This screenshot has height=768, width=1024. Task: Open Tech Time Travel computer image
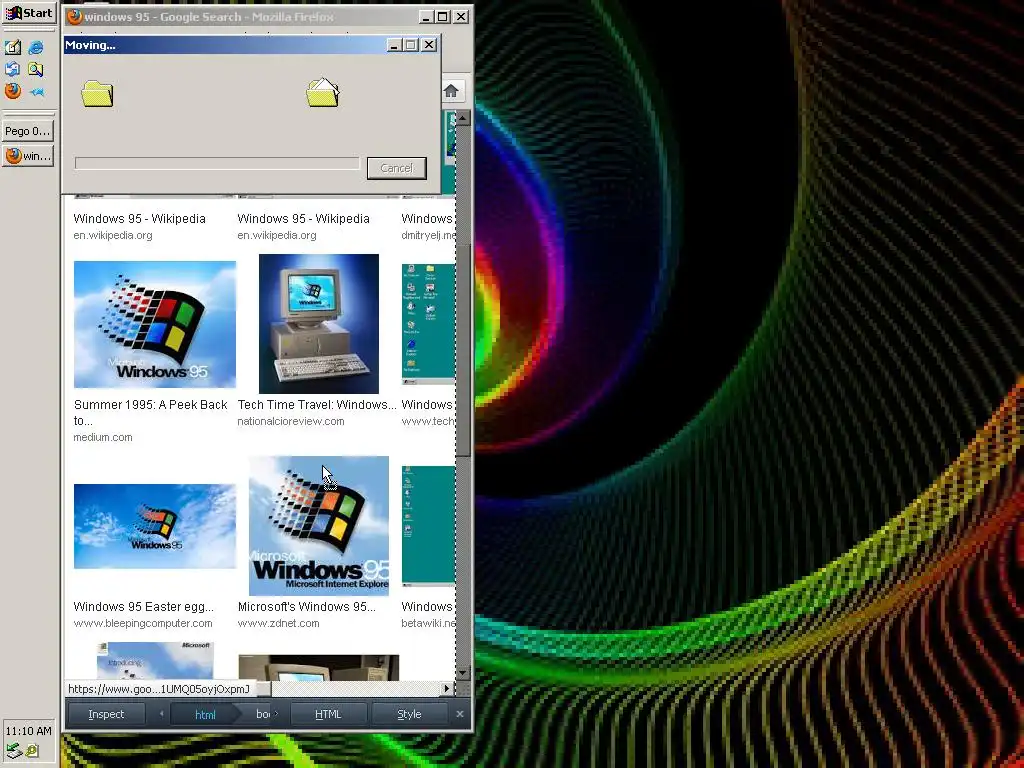click(x=319, y=324)
